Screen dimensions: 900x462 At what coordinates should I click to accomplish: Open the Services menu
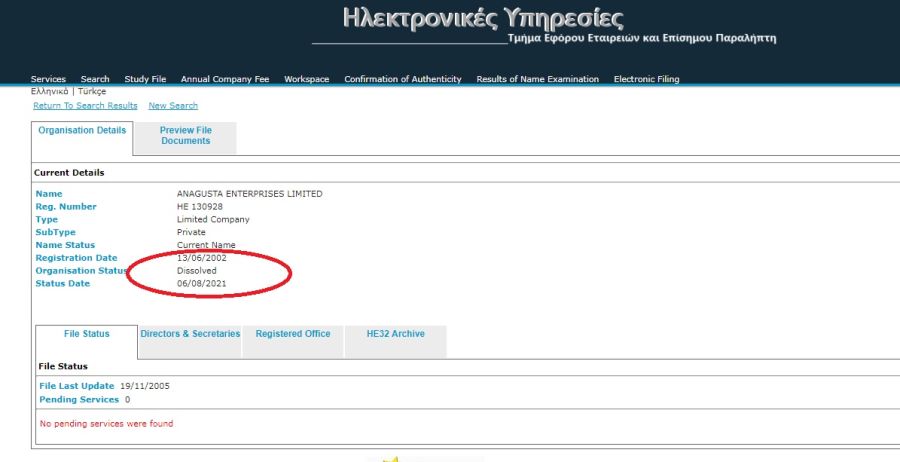(x=48, y=79)
